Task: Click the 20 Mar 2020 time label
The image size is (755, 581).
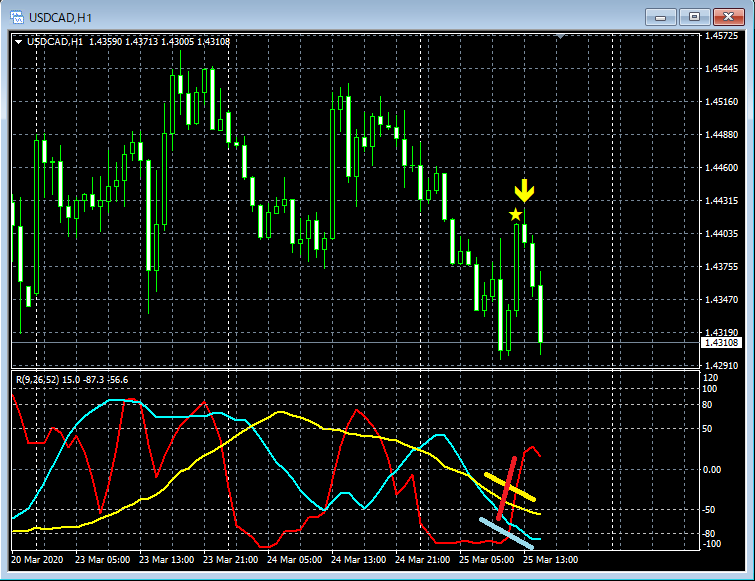Action: coord(37,560)
